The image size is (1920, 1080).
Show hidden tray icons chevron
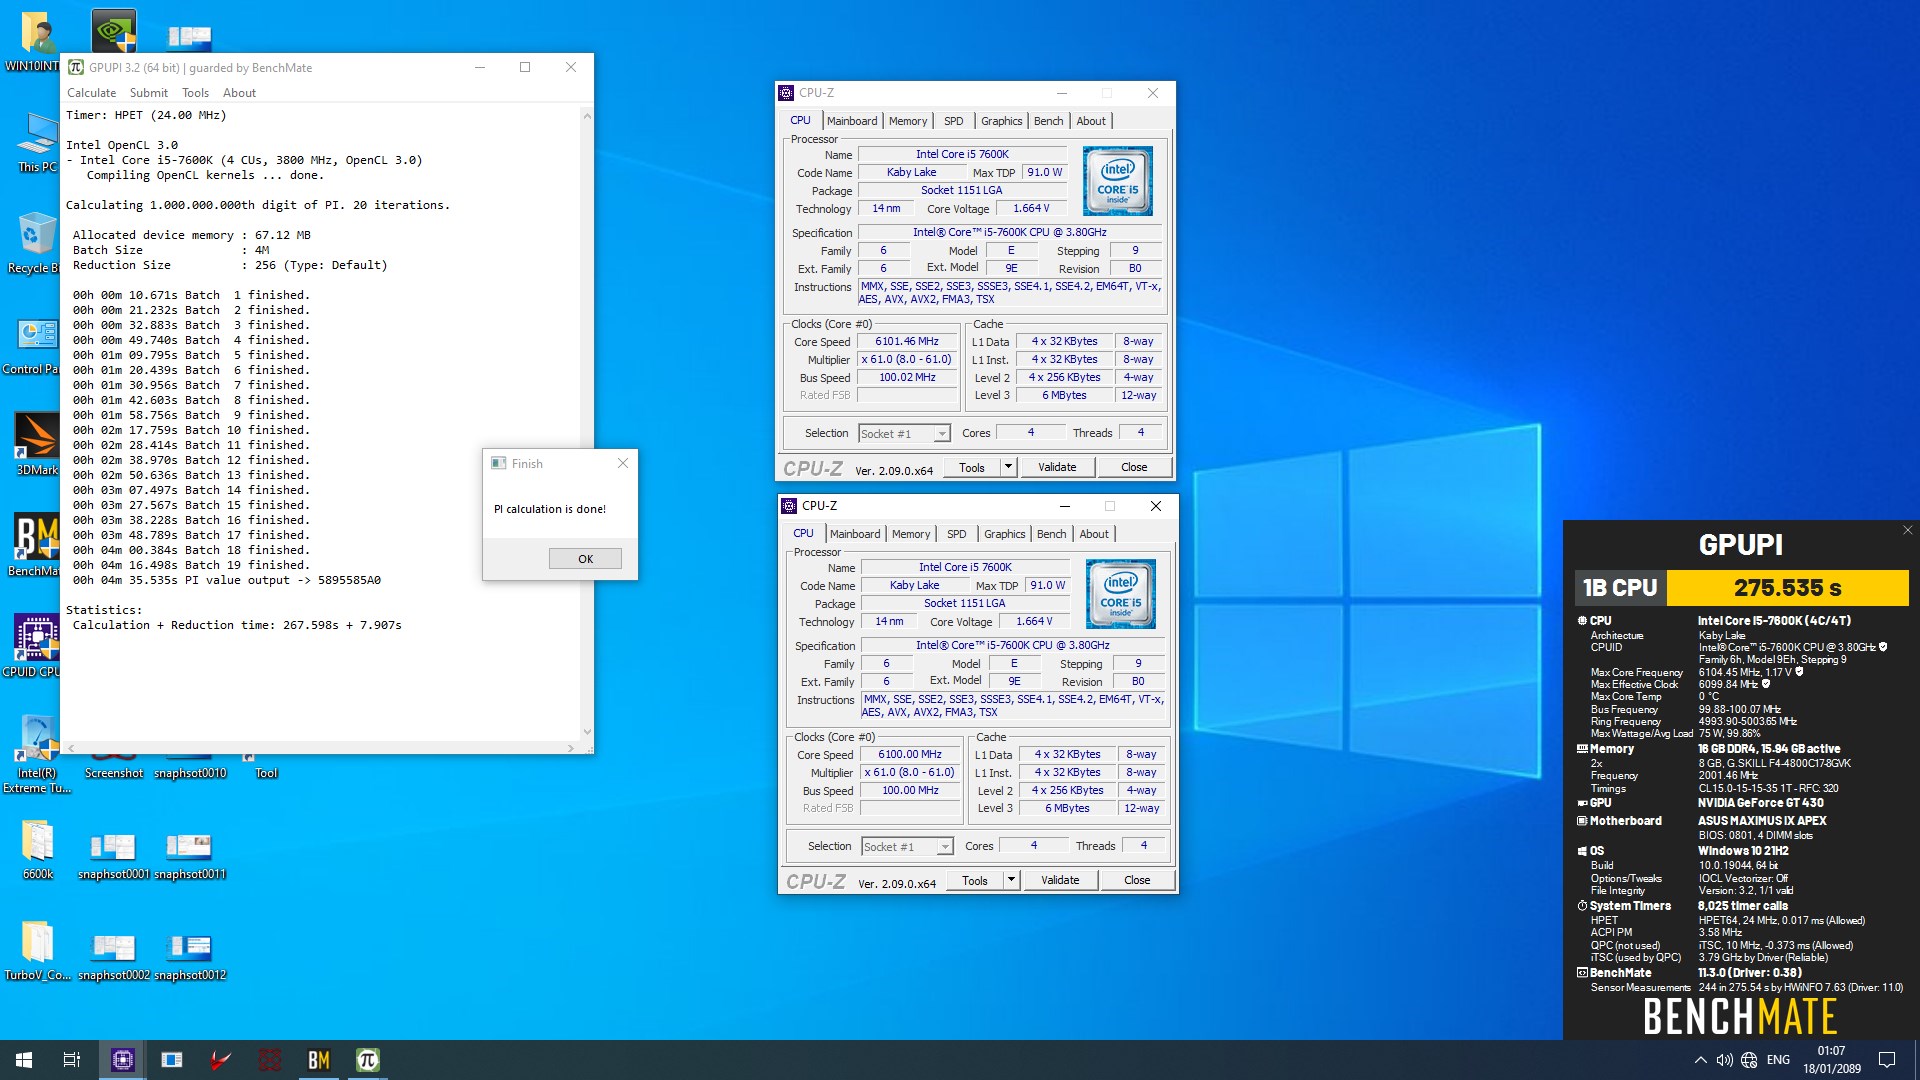pos(1700,1060)
